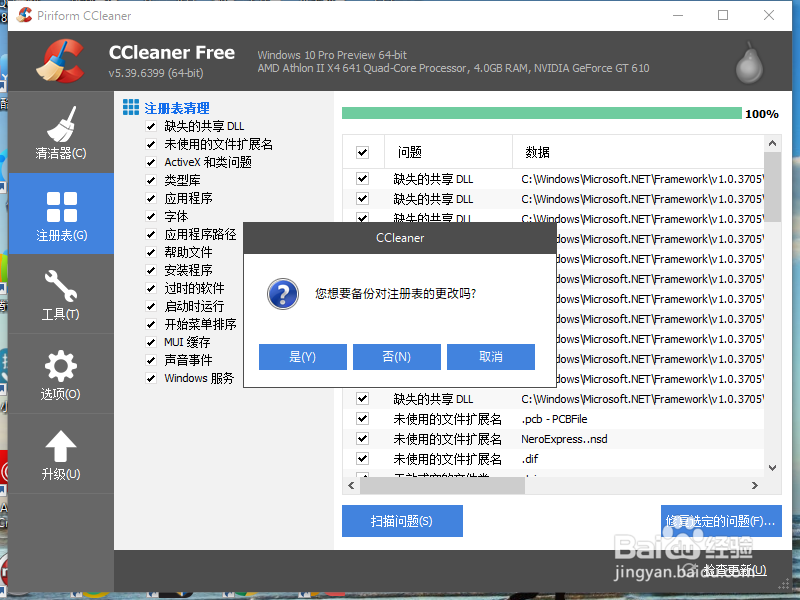Toggle 过时的软件 checkbox
The image size is (800, 600).
151,288
